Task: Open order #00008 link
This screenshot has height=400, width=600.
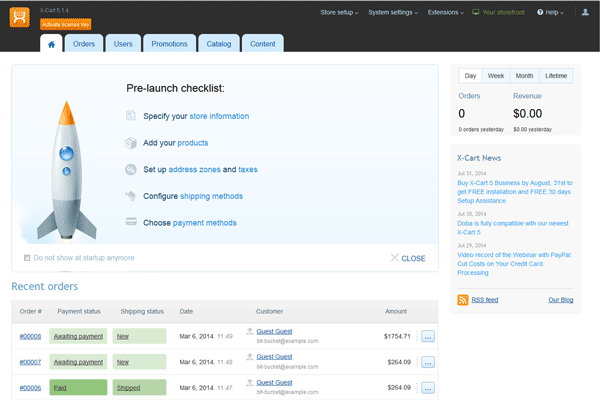Action: coord(30,336)
